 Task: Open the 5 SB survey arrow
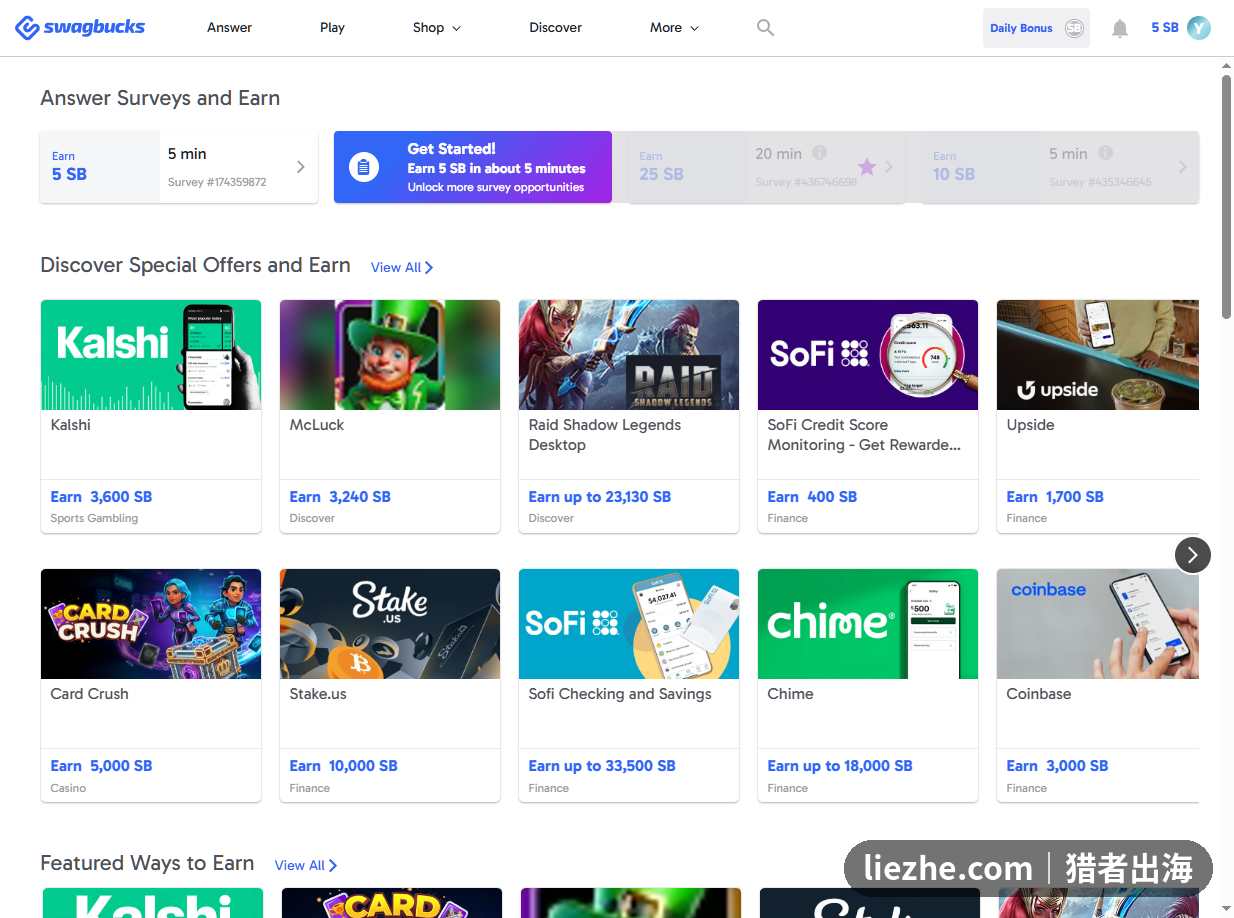tap(300, 167)
